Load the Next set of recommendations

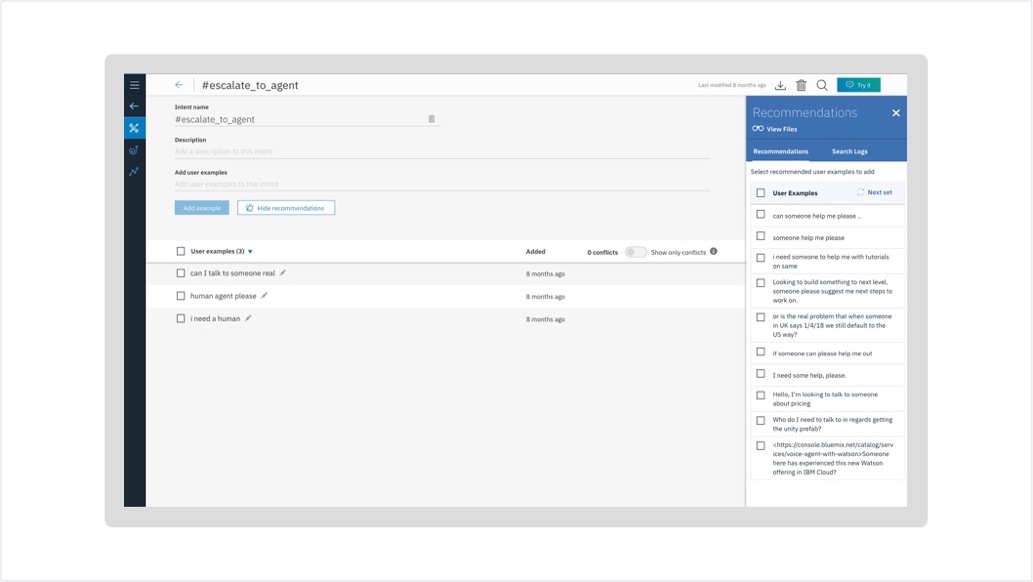[x=879, y=192]
